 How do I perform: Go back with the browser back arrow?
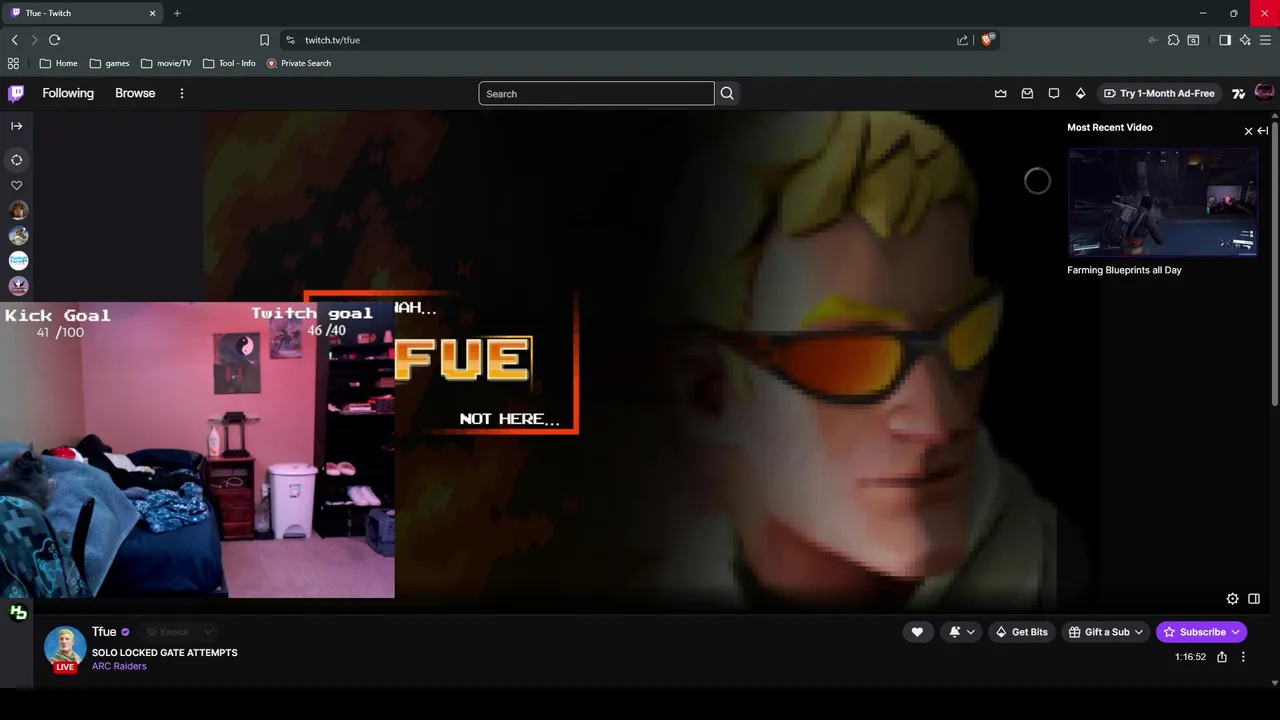coord(14,40)
